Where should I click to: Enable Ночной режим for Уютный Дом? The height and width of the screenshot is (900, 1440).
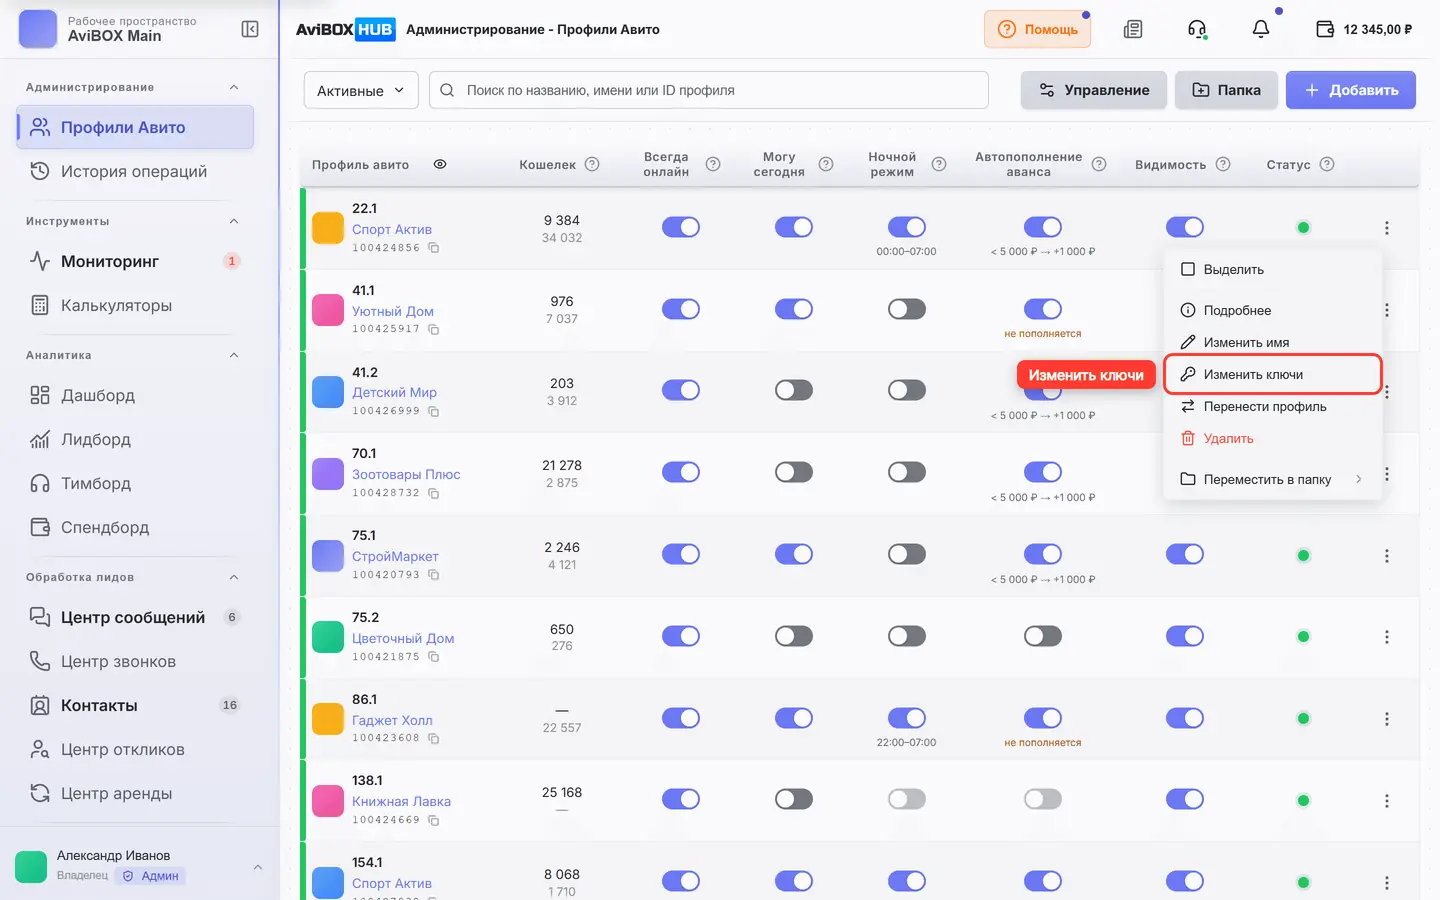click(907, 309)
